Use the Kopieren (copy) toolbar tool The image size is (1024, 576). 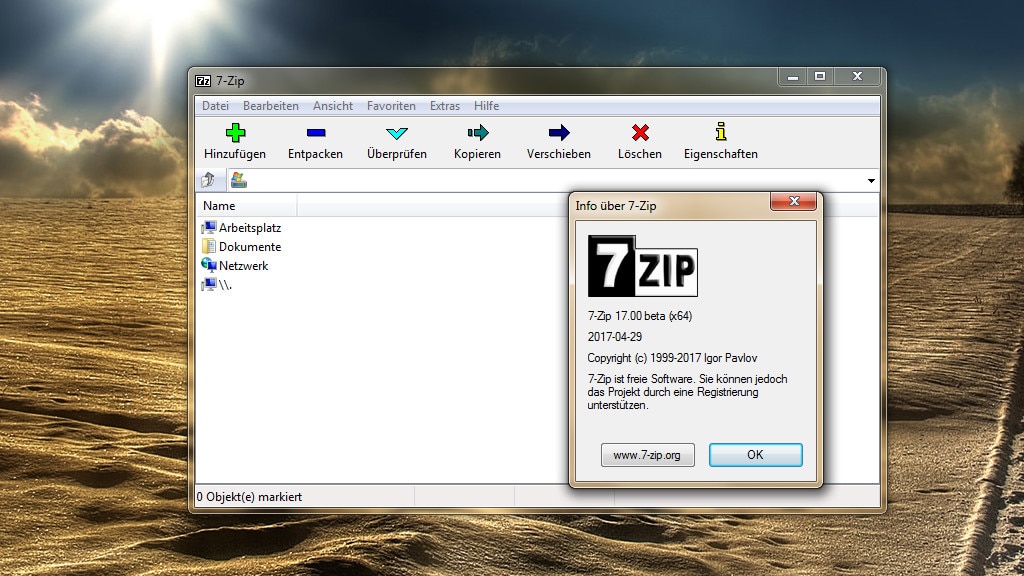[477, 141]
